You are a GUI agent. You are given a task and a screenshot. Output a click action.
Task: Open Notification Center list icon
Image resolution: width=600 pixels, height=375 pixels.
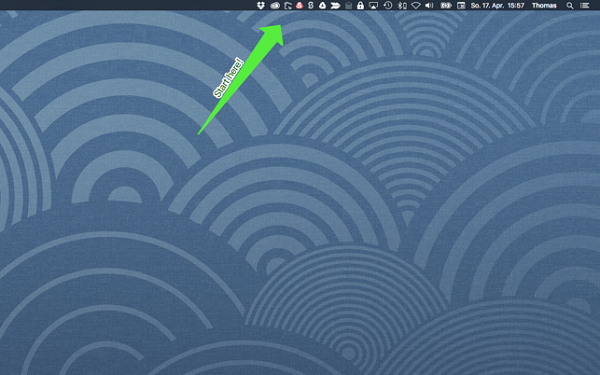[x=584, y=5]
